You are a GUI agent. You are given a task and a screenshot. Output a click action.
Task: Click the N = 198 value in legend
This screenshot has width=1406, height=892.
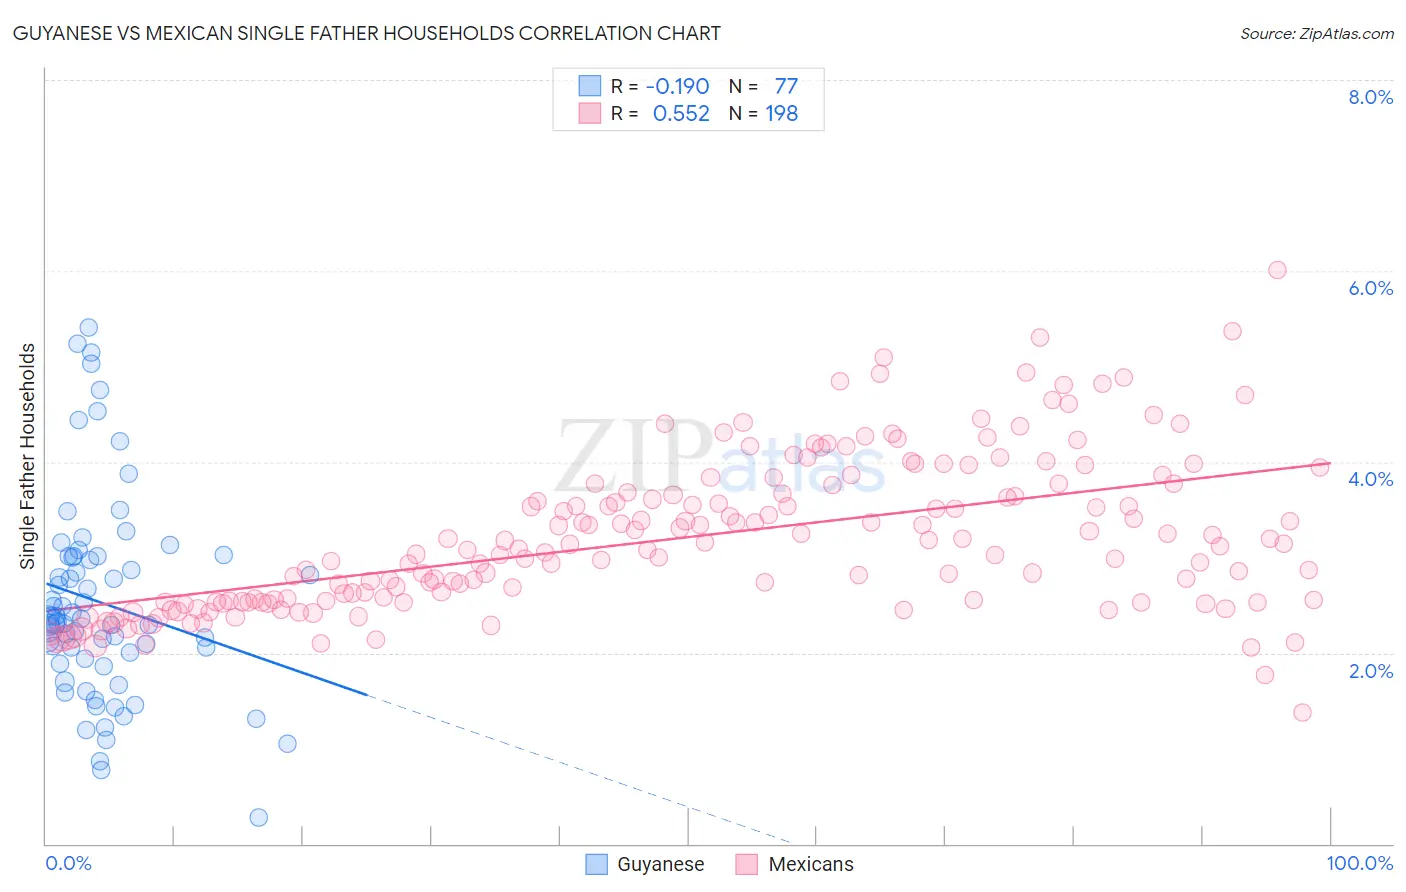coord(763,113)
